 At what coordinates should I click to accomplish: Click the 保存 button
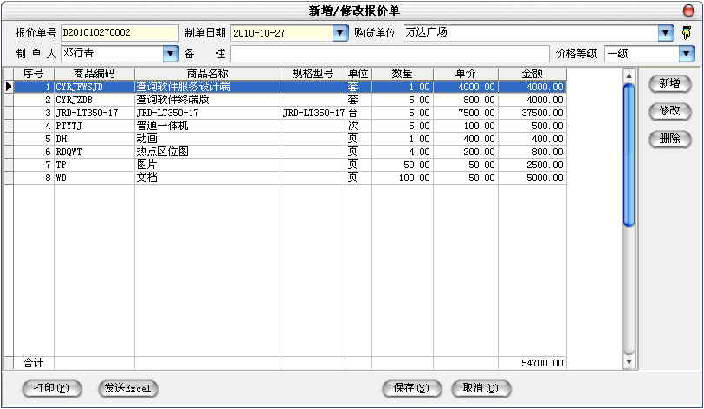(x=412, y=388)
